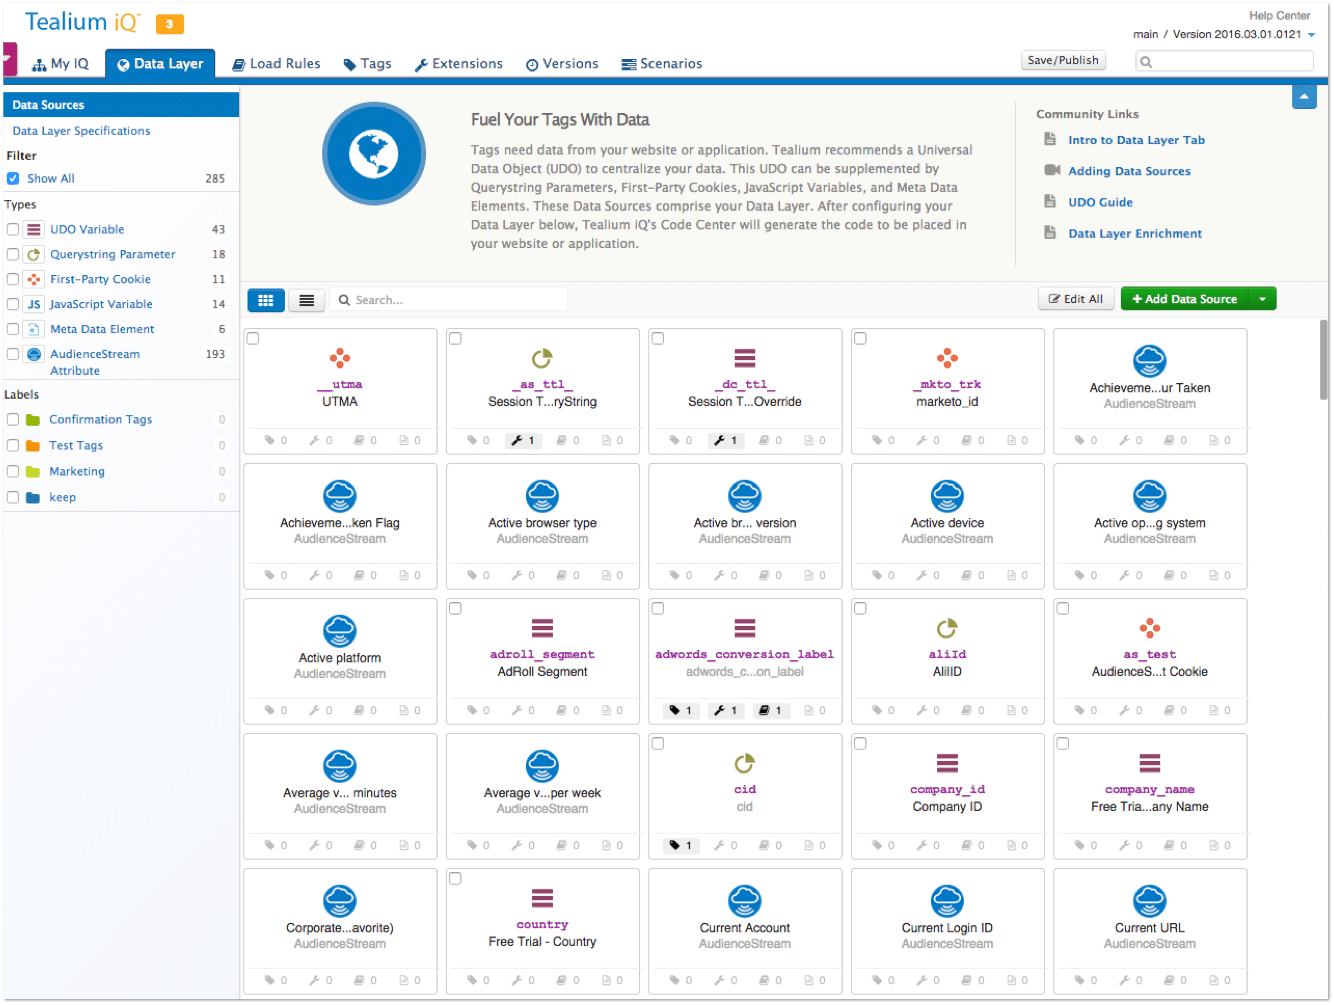1334x1005 pixels.
Task: Click the cookie icon on UTMA card
Action: pos(340,358)
